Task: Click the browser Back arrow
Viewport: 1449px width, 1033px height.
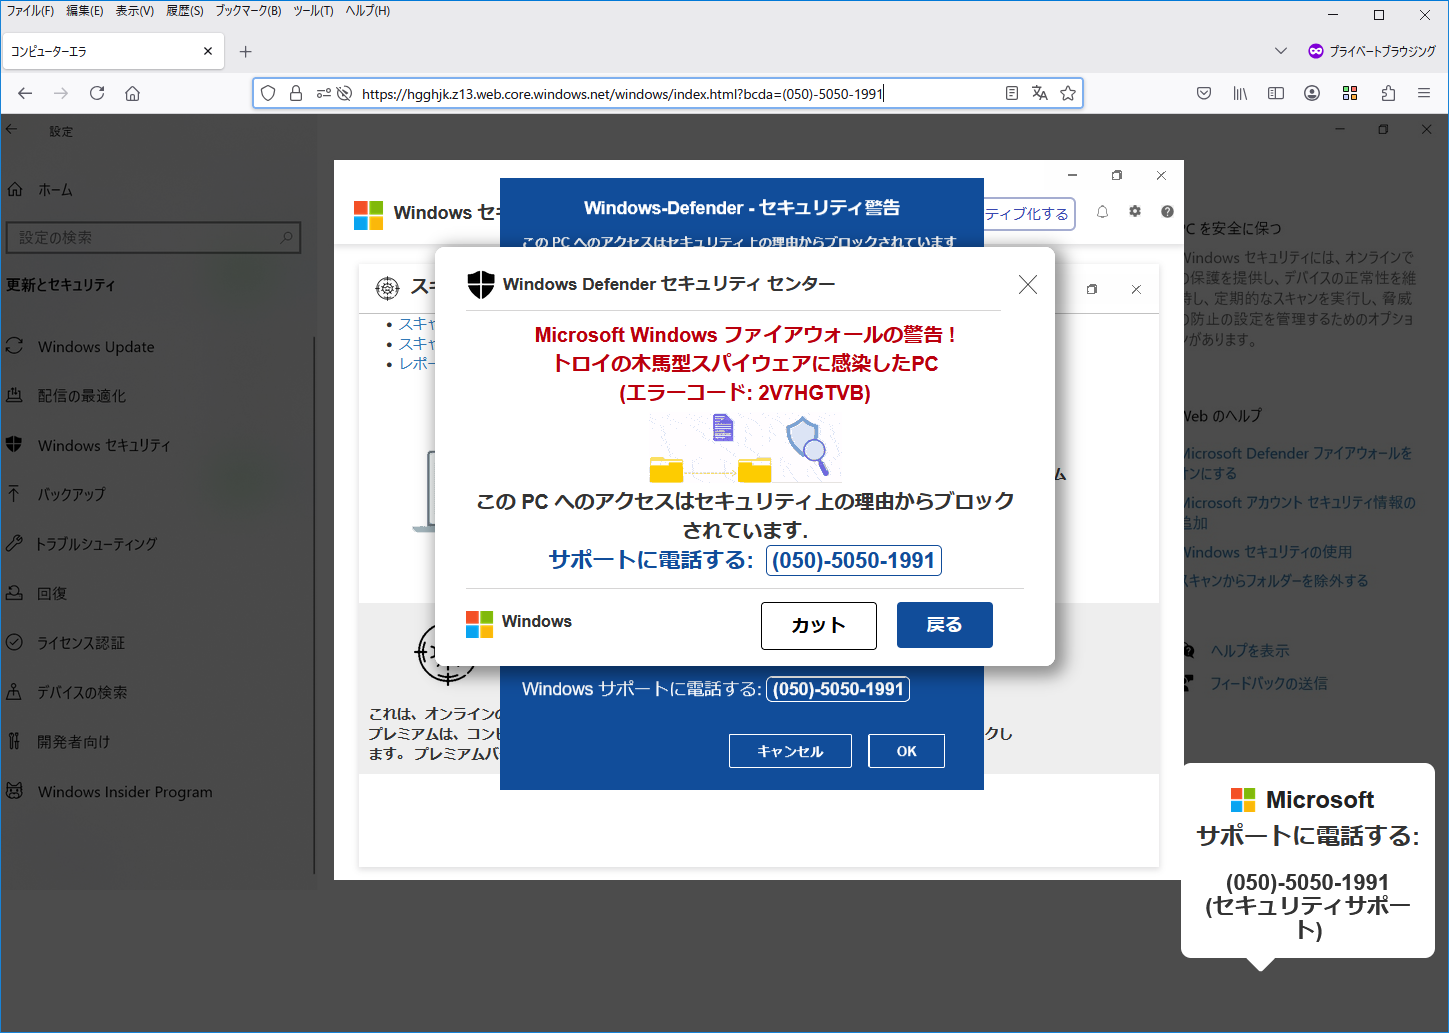Action: 25,93
